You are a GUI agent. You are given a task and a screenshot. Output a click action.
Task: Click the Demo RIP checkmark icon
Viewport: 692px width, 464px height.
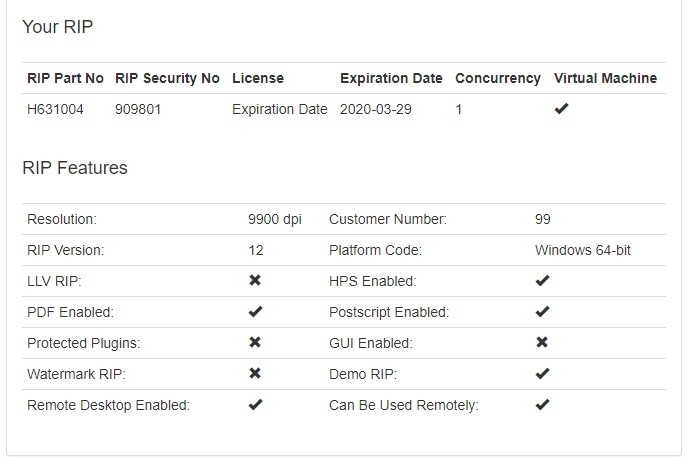(542, 374)
